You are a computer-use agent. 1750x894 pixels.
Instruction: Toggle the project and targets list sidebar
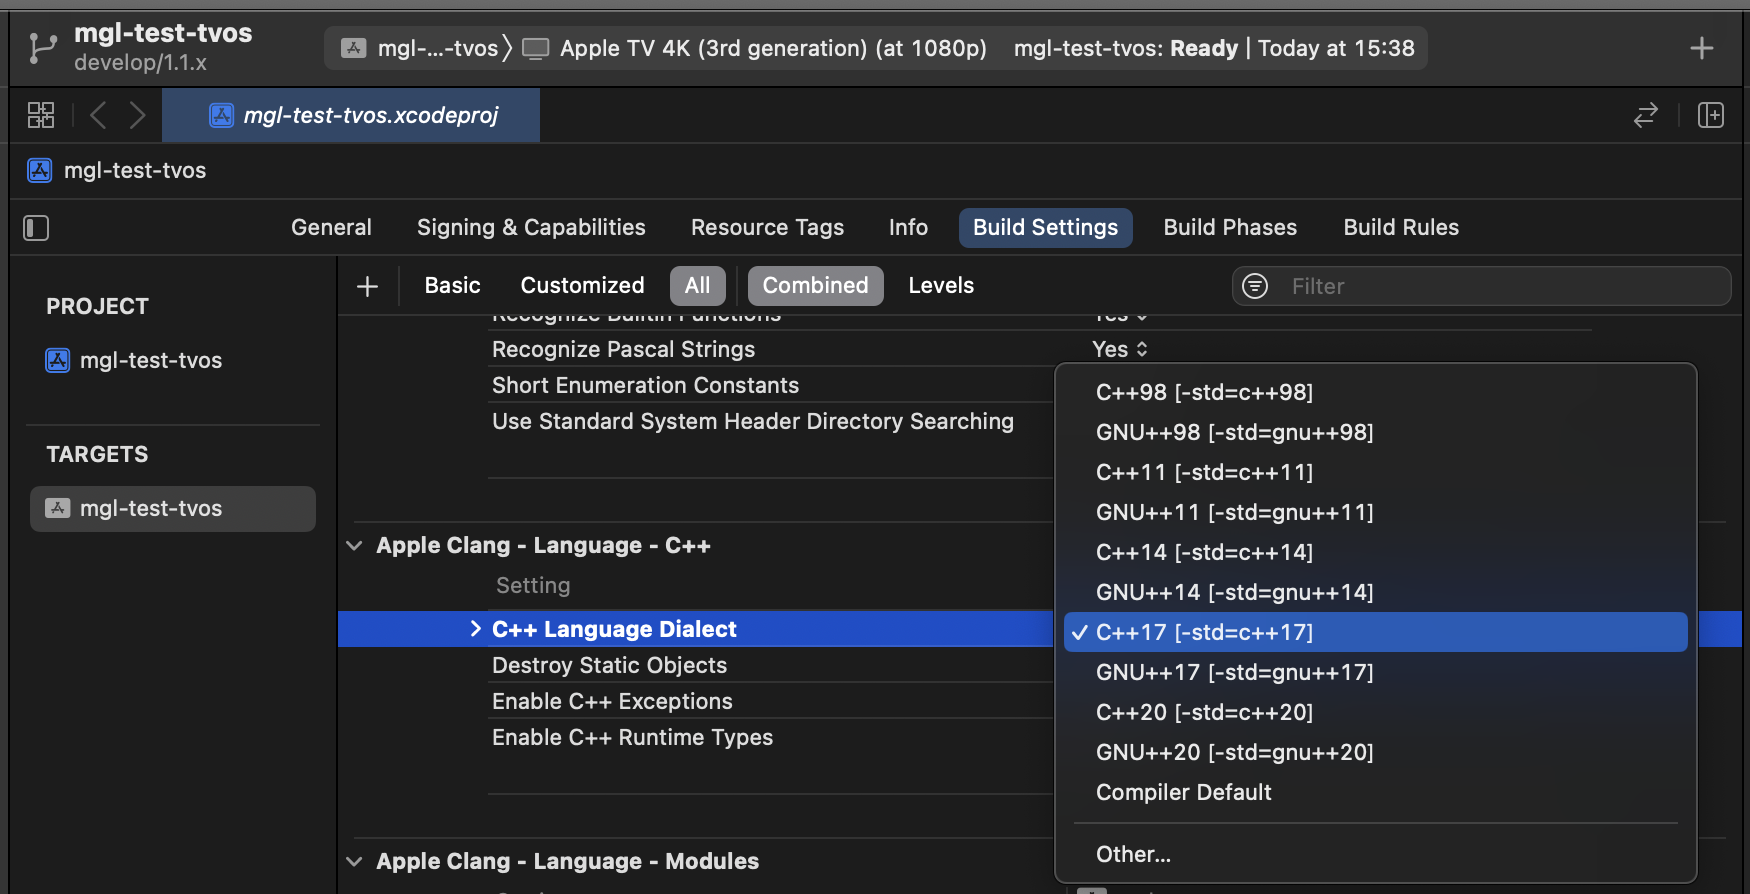click(x=36, y=228)
